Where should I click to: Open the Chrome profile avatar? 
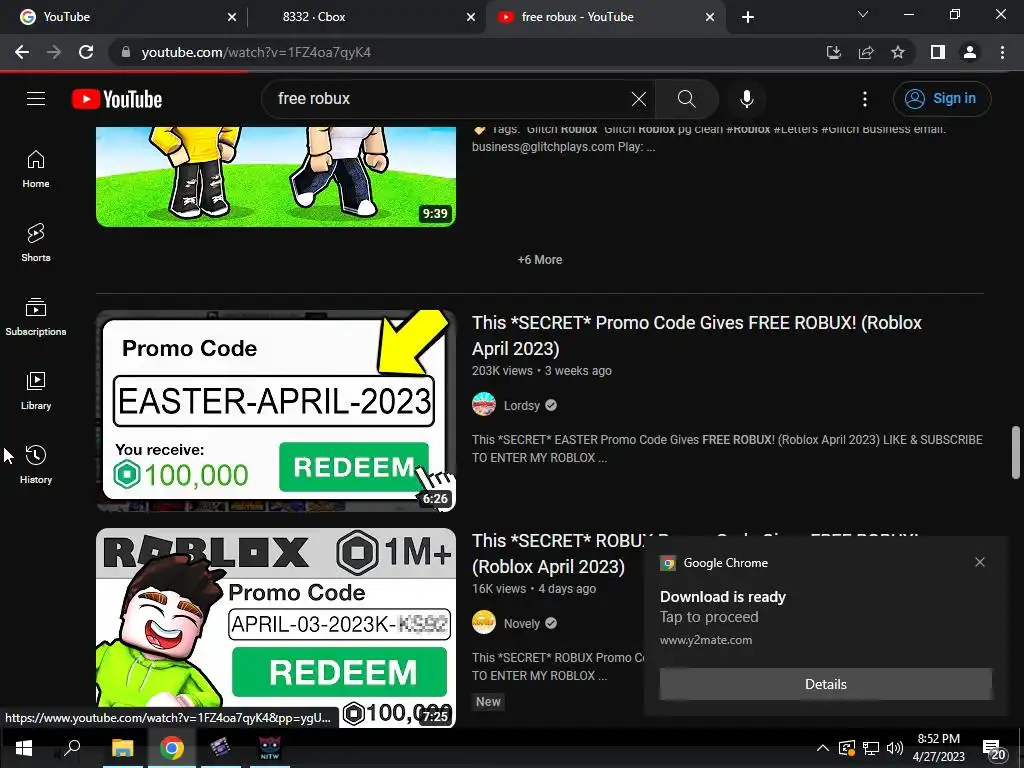tap(970, 52)
